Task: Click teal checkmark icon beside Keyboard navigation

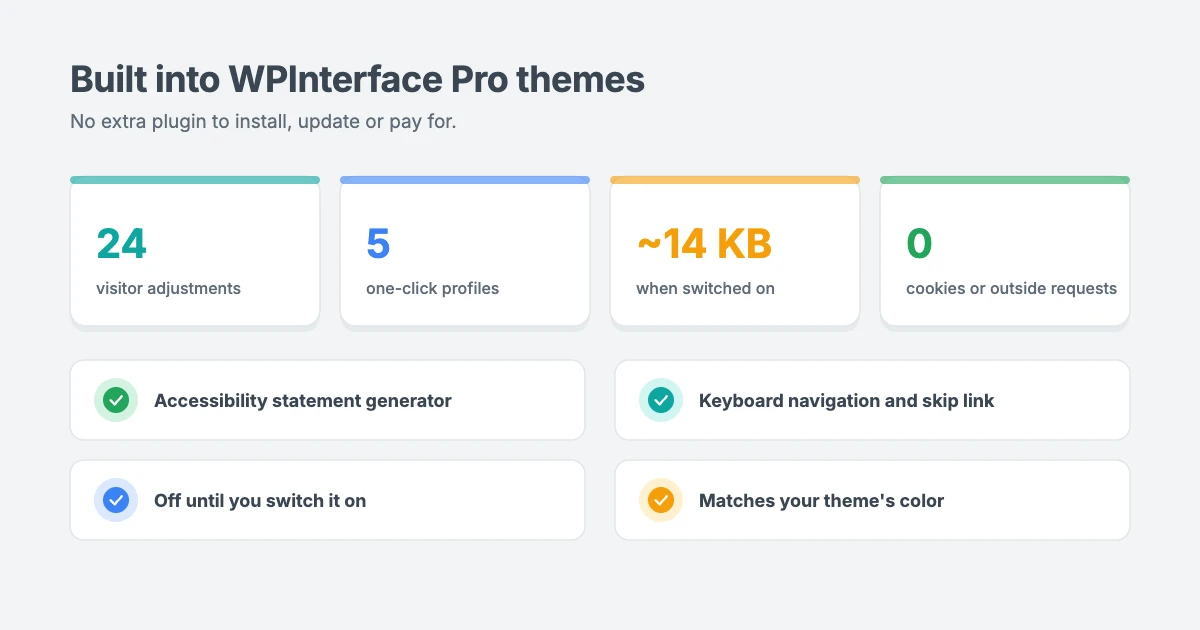Action: pos(661,400)
